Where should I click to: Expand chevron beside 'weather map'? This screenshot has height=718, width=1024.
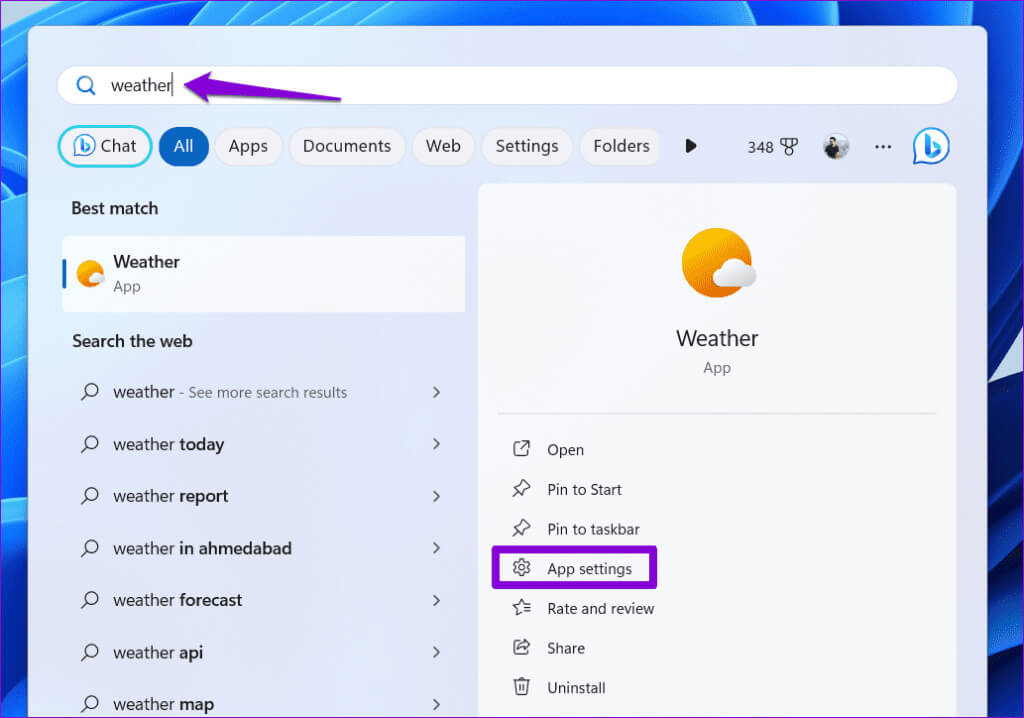(x=436, y=704)
